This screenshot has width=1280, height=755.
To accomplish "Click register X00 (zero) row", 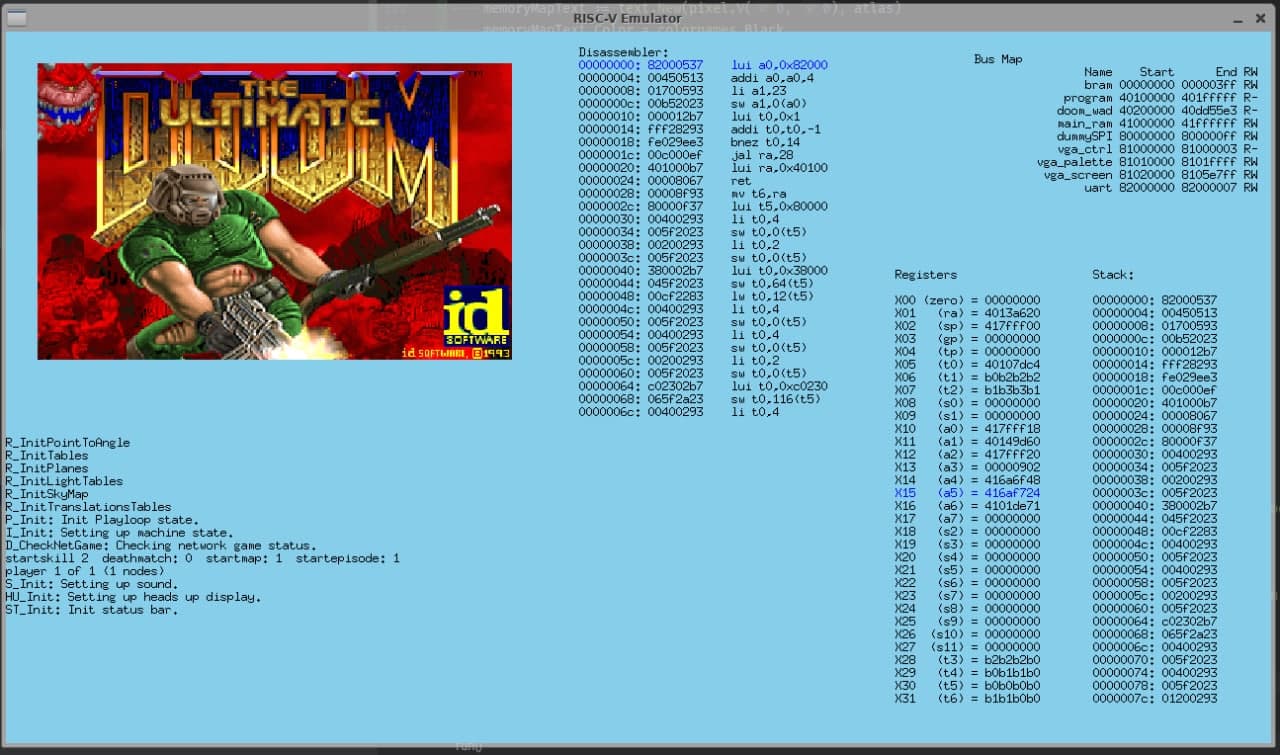I will pyautogui.click(x=967, y=300).
